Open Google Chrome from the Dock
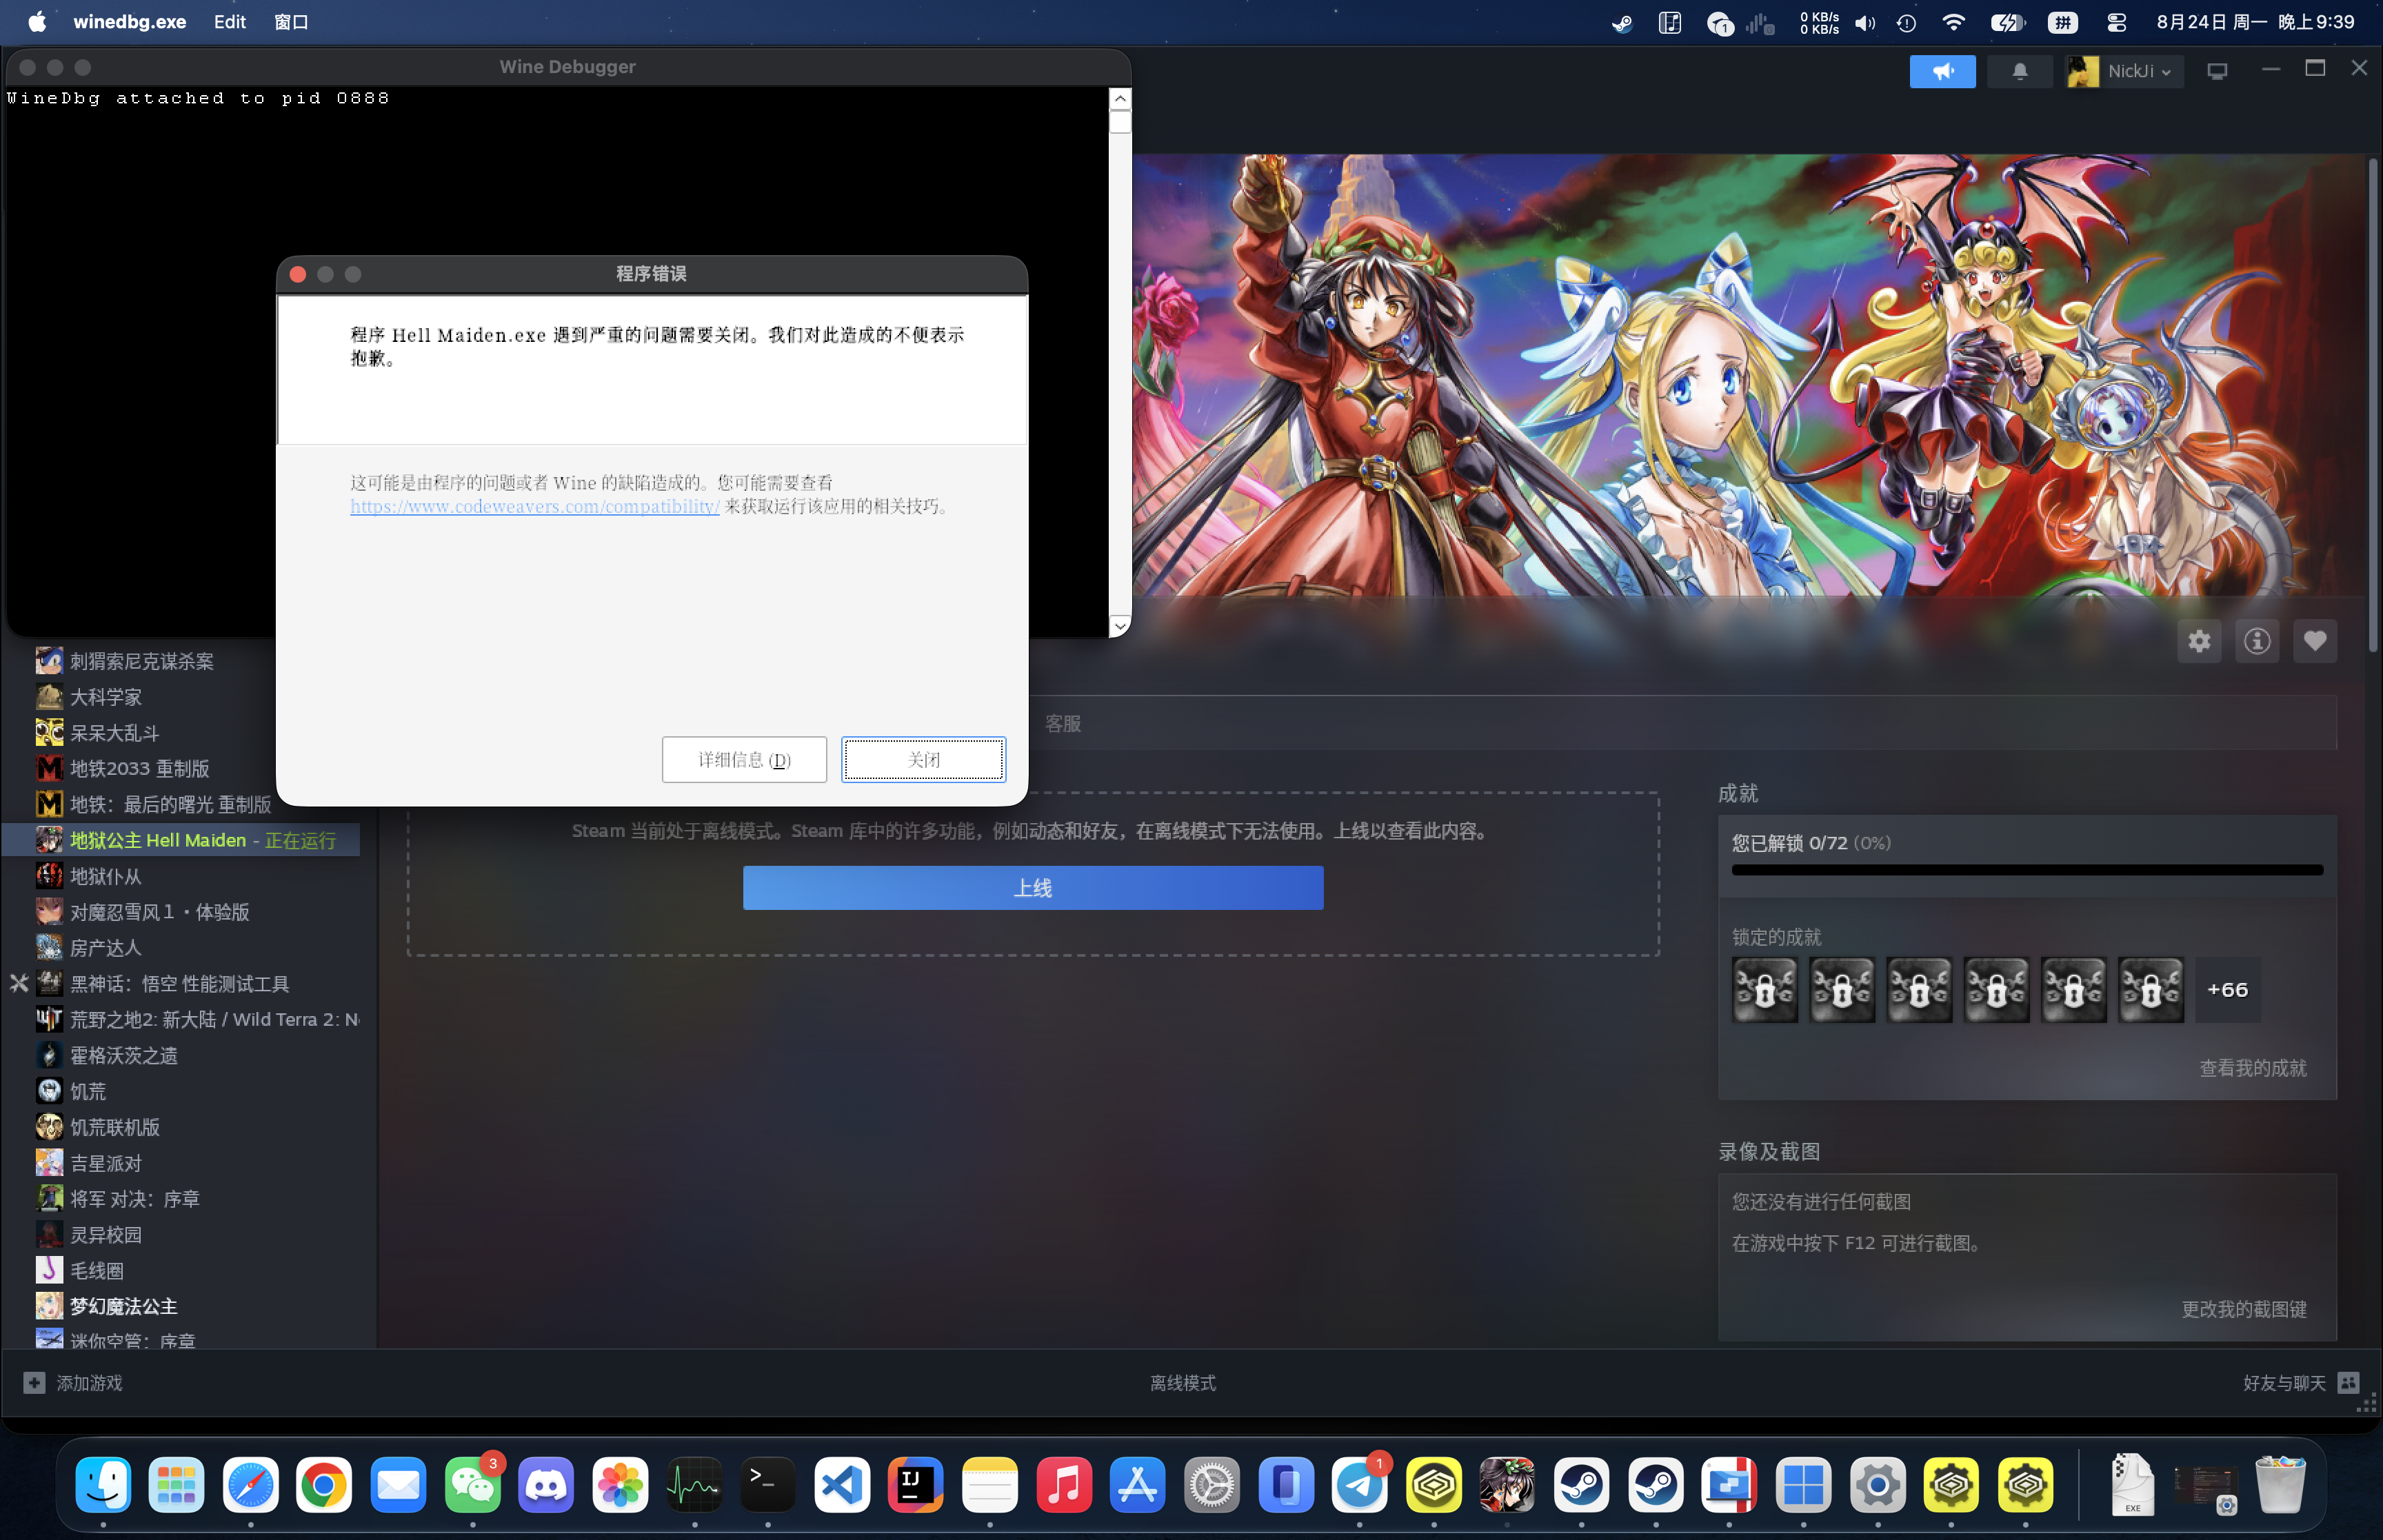 (x=324, y=1485)
